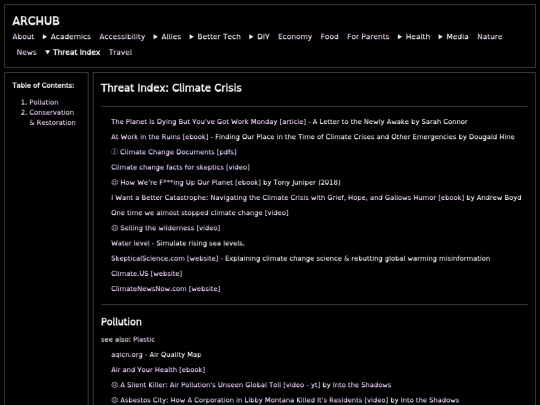The height and width of the screenshot is (405, 540).
Task: Expand the Media menu
Action: pyautogui.click(x=454, y=37)
